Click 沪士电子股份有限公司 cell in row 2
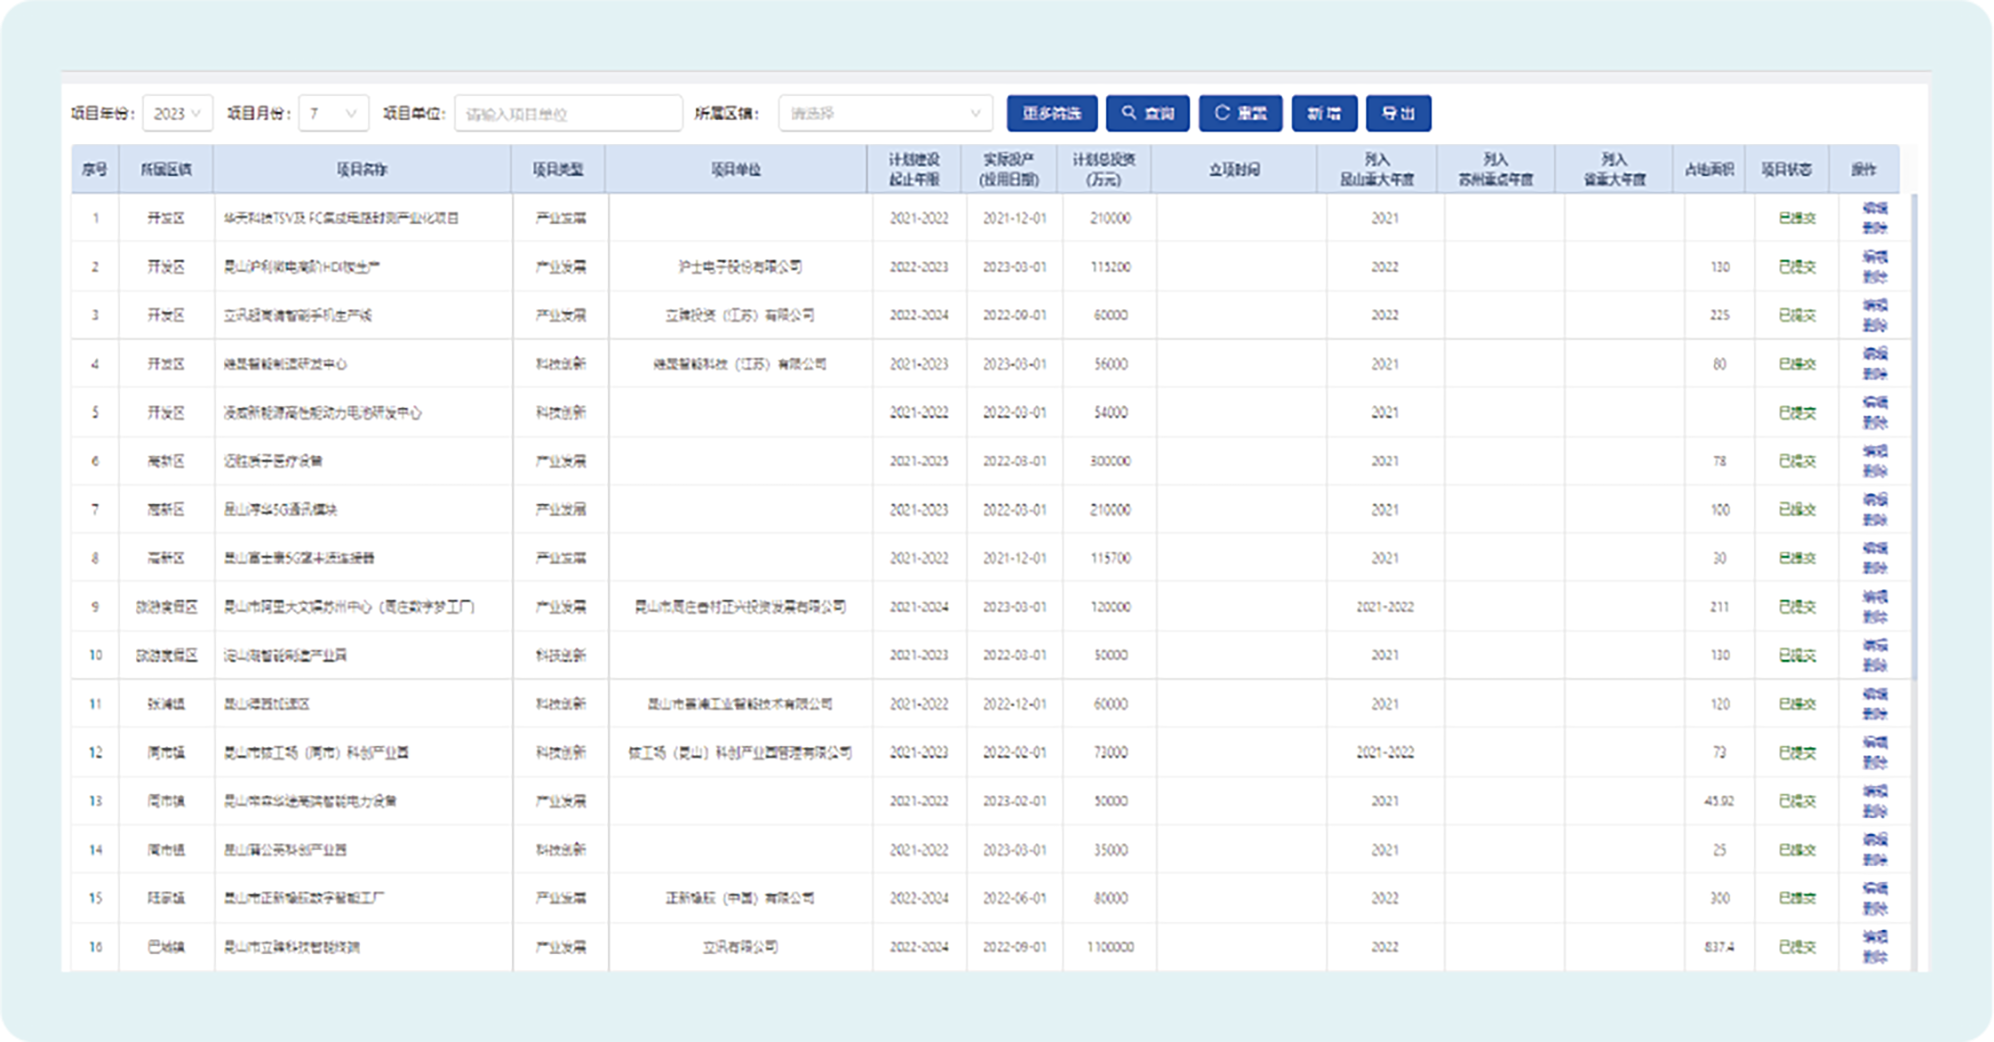Screen dimensions: 1994x1042 tap(740, 267)
